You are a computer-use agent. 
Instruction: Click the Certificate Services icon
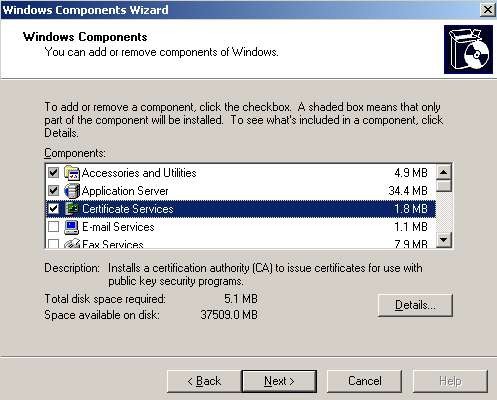[x=72, y=209]
